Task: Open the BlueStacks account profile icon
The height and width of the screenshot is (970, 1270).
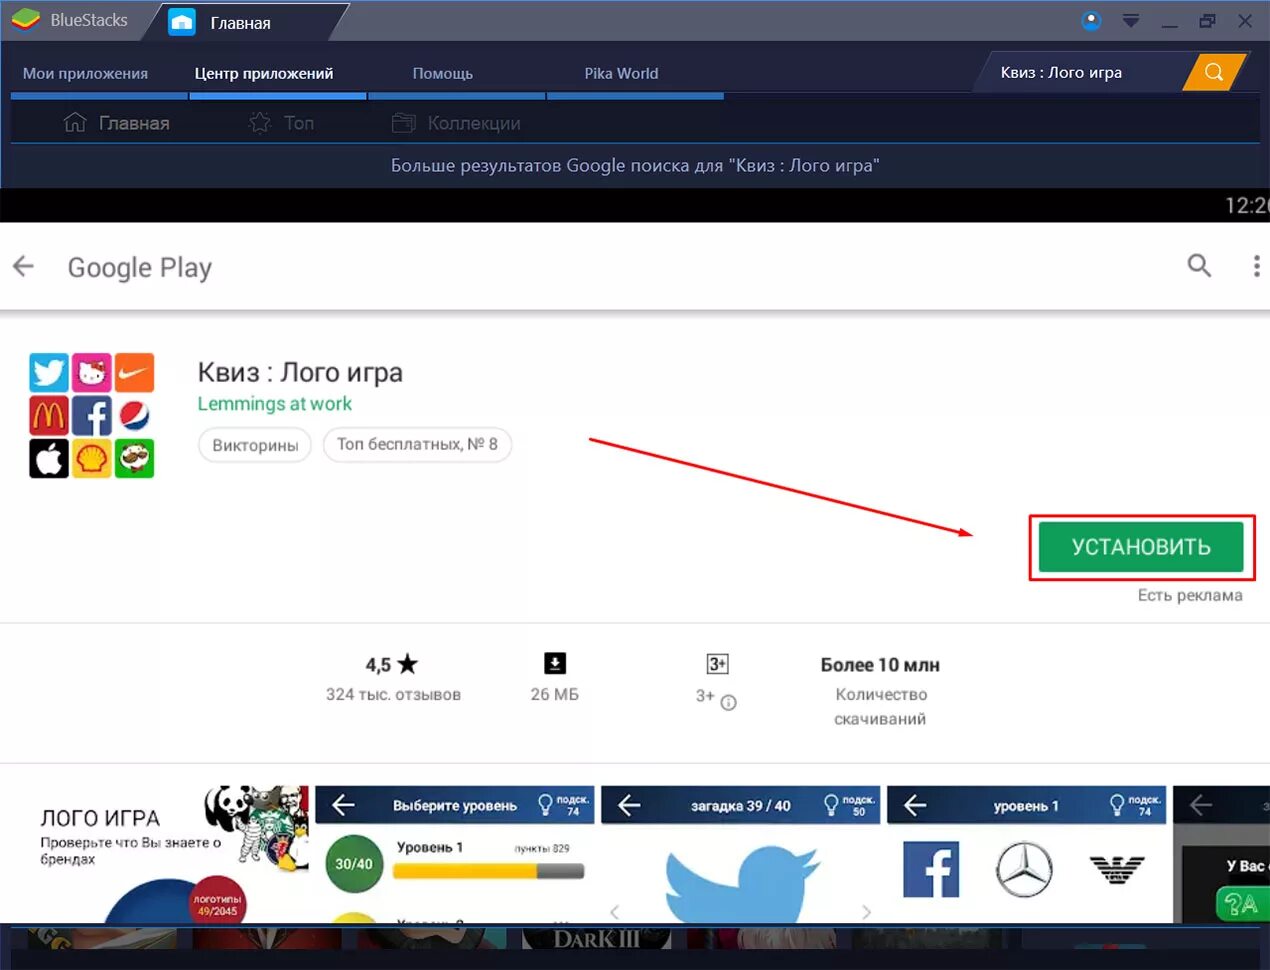Action: click(1092, 20)
